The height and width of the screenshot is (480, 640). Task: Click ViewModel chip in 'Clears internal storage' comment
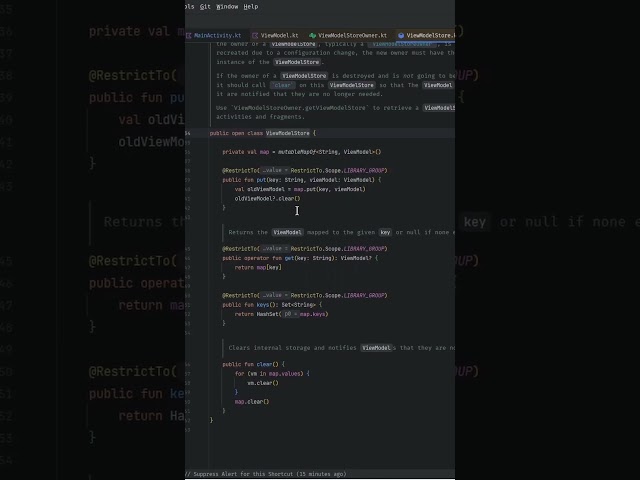[x=376, y=348]
